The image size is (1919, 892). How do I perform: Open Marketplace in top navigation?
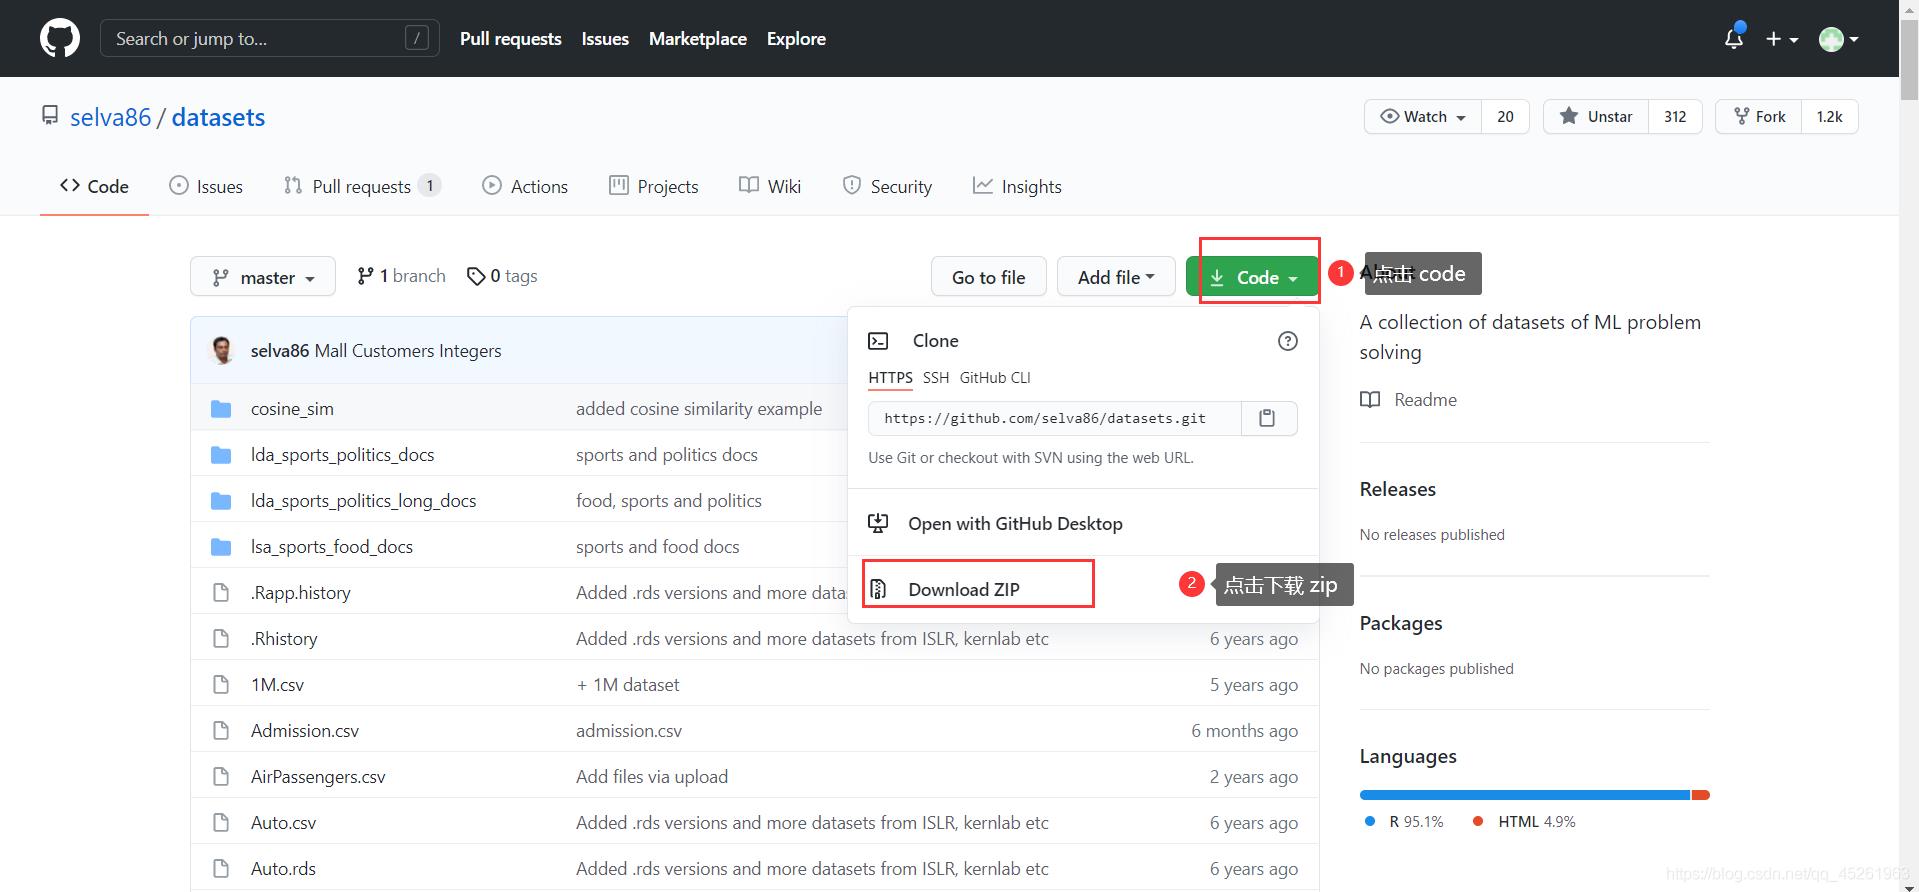click(698, 39)
